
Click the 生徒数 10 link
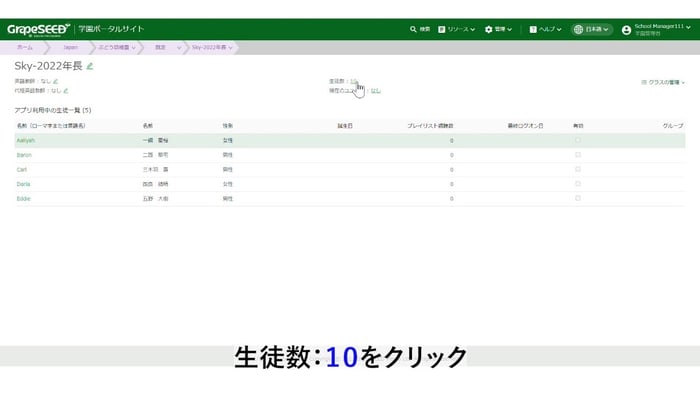(354, 81)
